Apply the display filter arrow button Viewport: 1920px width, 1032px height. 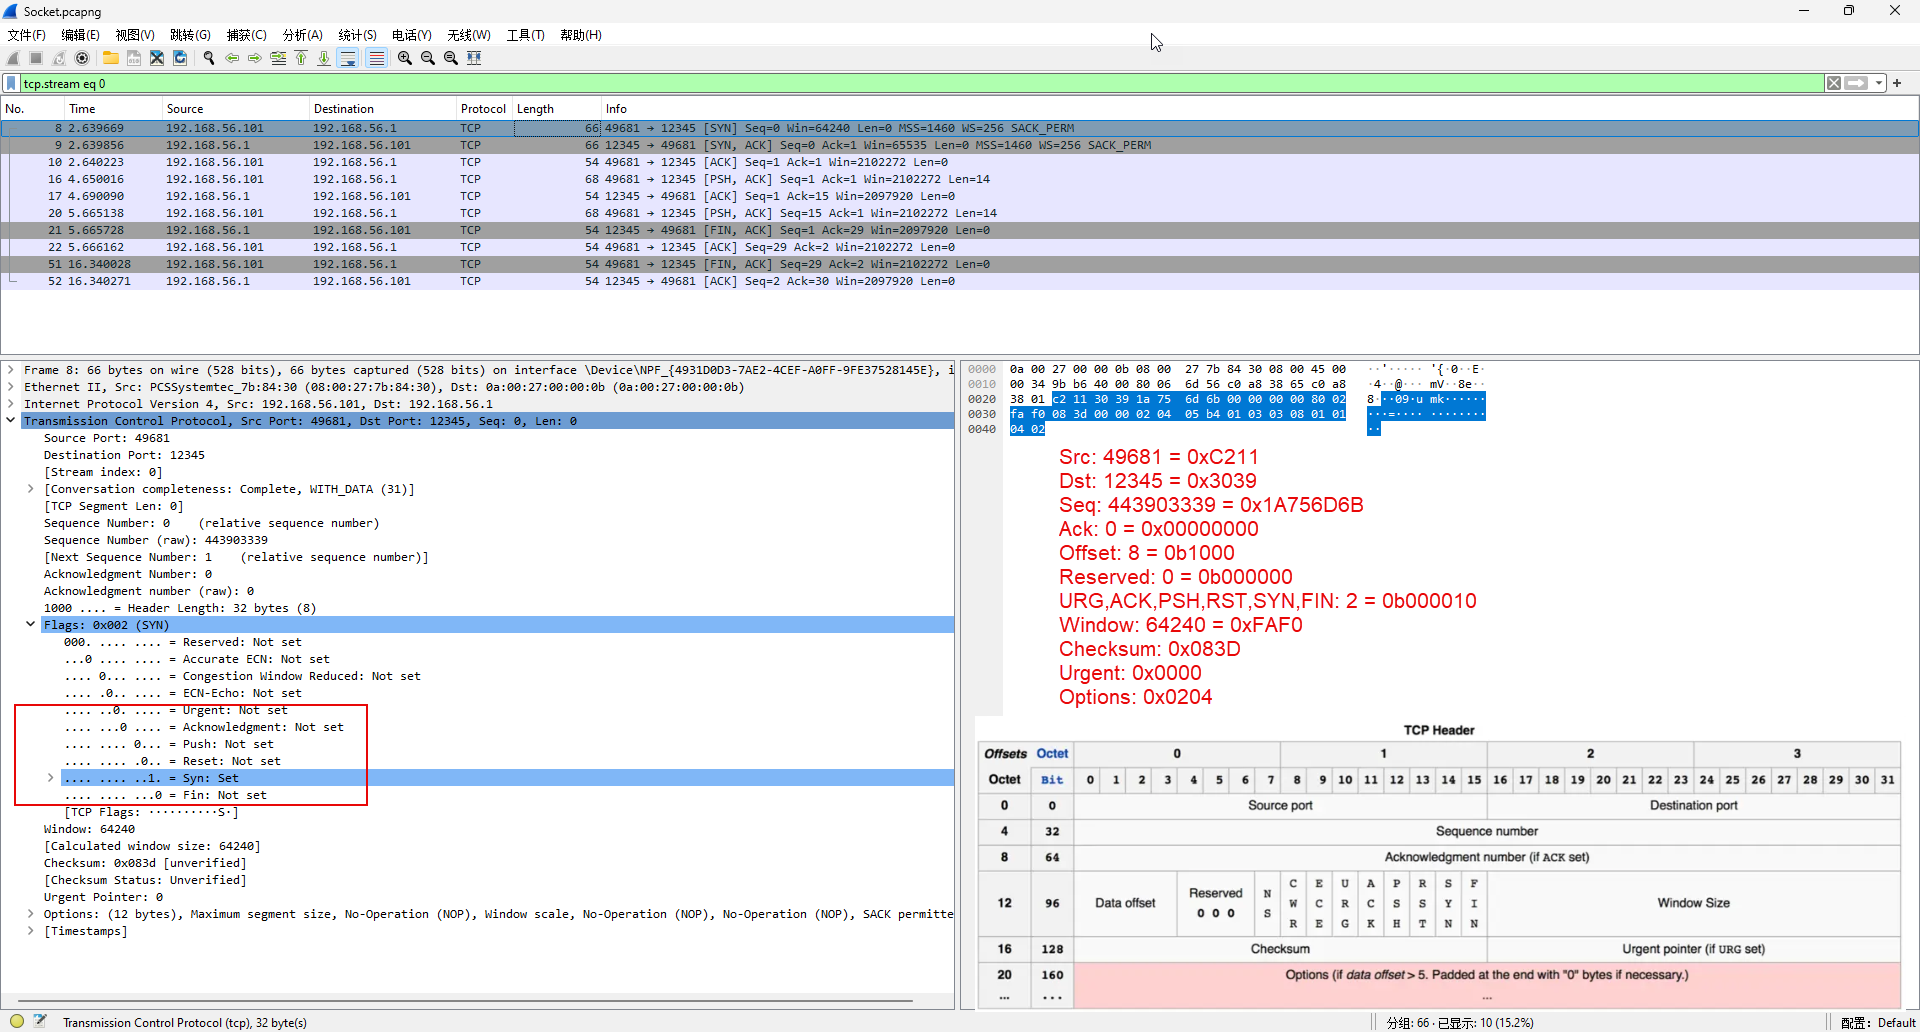click(1856, 83)
